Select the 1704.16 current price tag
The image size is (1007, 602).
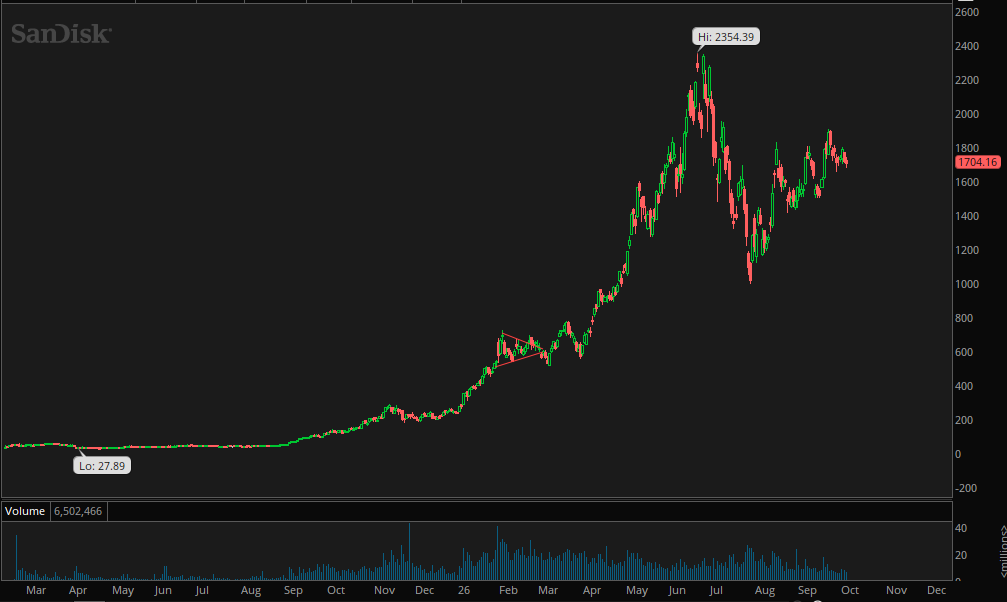pyautogui.click(x=977, y=162)
